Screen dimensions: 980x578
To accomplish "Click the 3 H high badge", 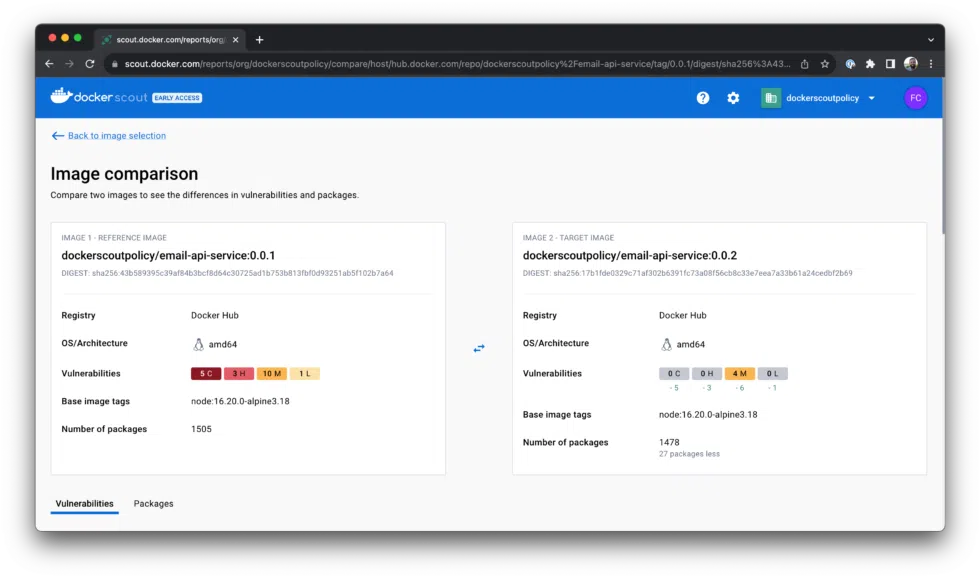I will (239, 374).
